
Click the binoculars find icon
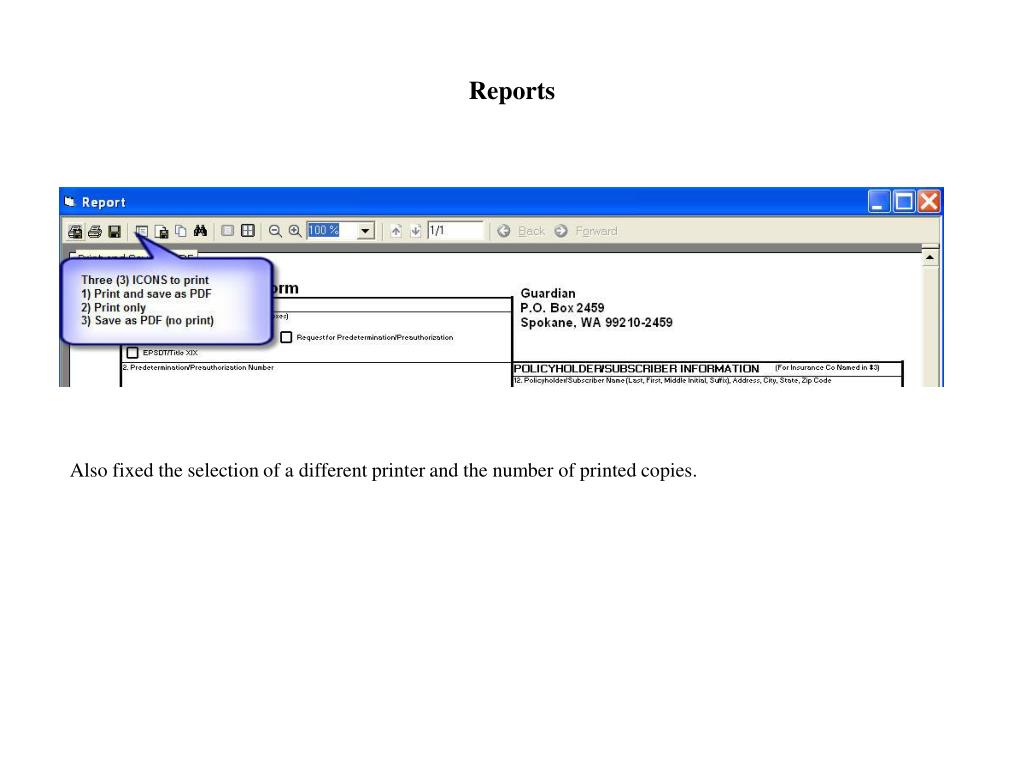200,231
